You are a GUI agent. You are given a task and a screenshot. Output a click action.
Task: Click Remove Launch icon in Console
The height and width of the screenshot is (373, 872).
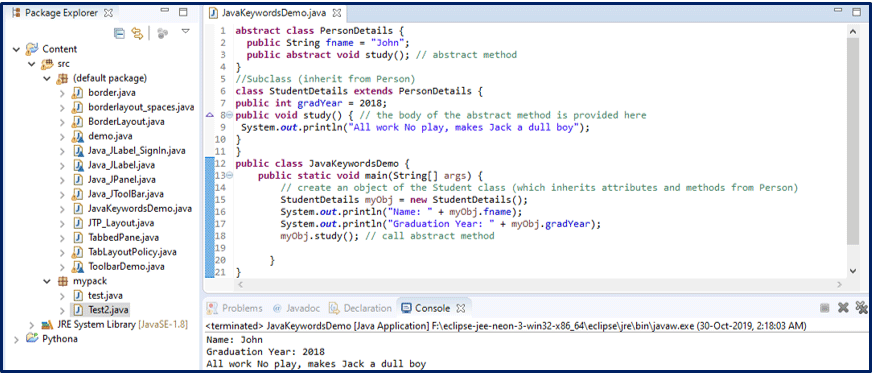click(843, 307)
